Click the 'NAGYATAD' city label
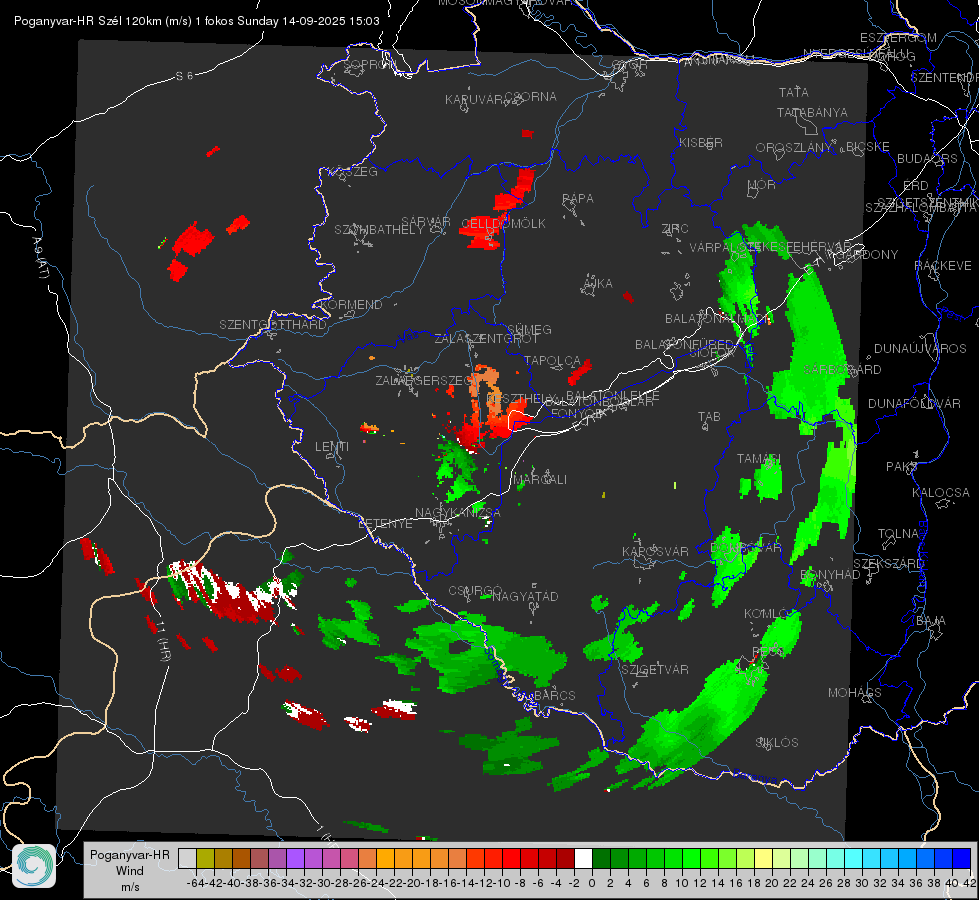979x900 pixels. pos(525,596)
